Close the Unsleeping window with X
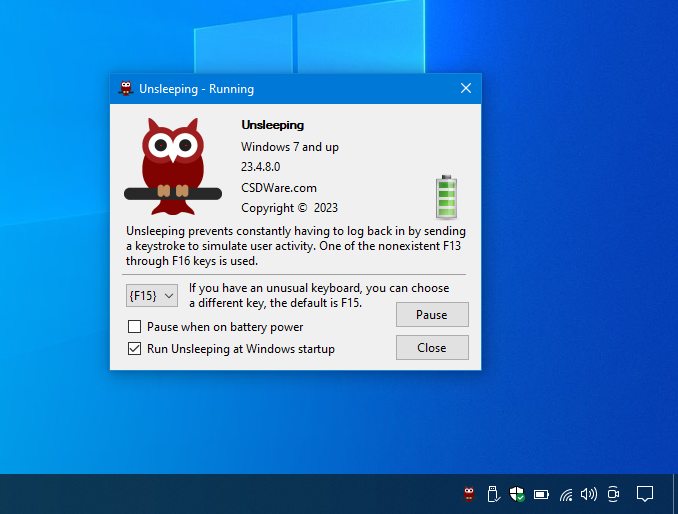The width and height of the screenshot is (678, 514). (x=466, y=88)
